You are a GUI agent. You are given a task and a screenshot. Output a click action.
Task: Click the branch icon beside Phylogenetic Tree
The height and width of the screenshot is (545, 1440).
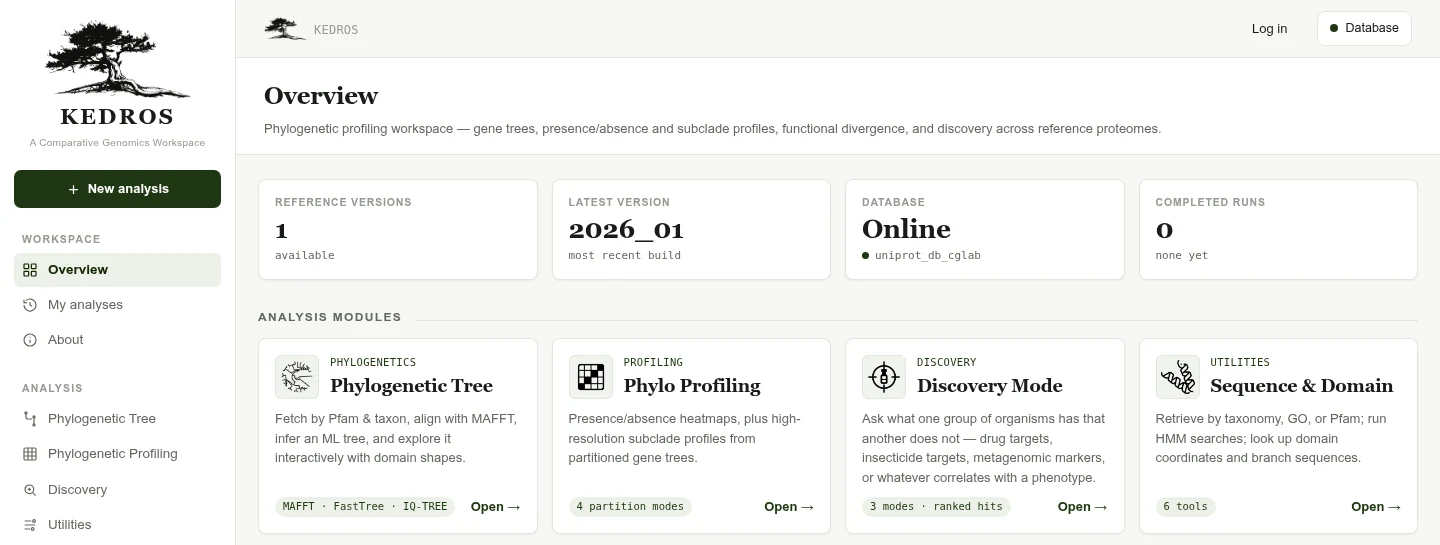point(30,419)
